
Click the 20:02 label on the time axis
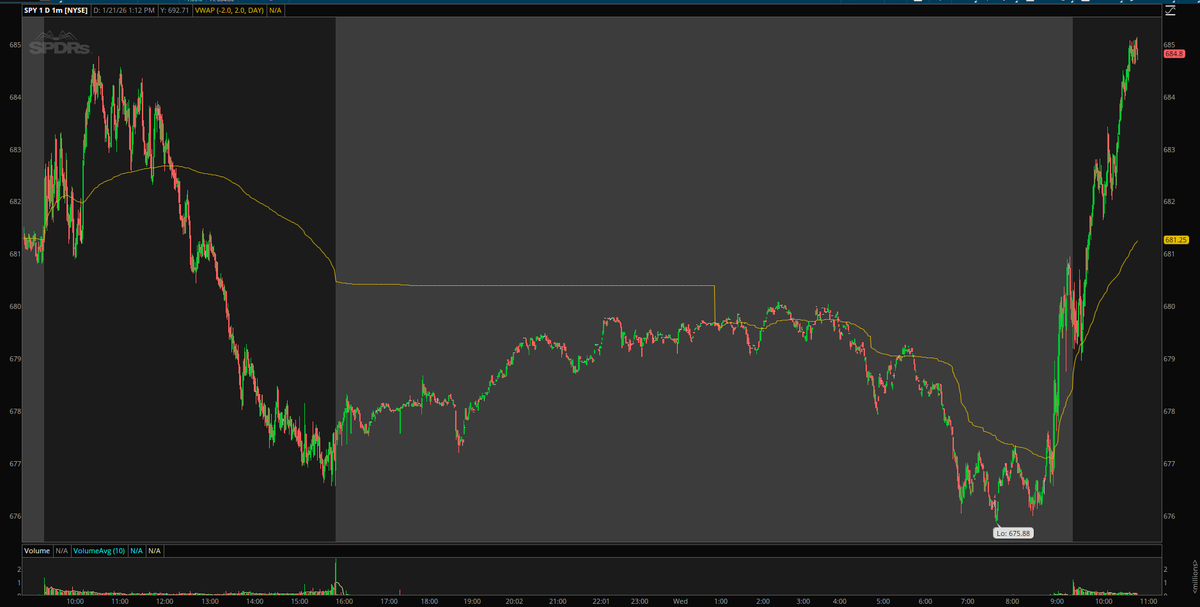coord(514,602)
